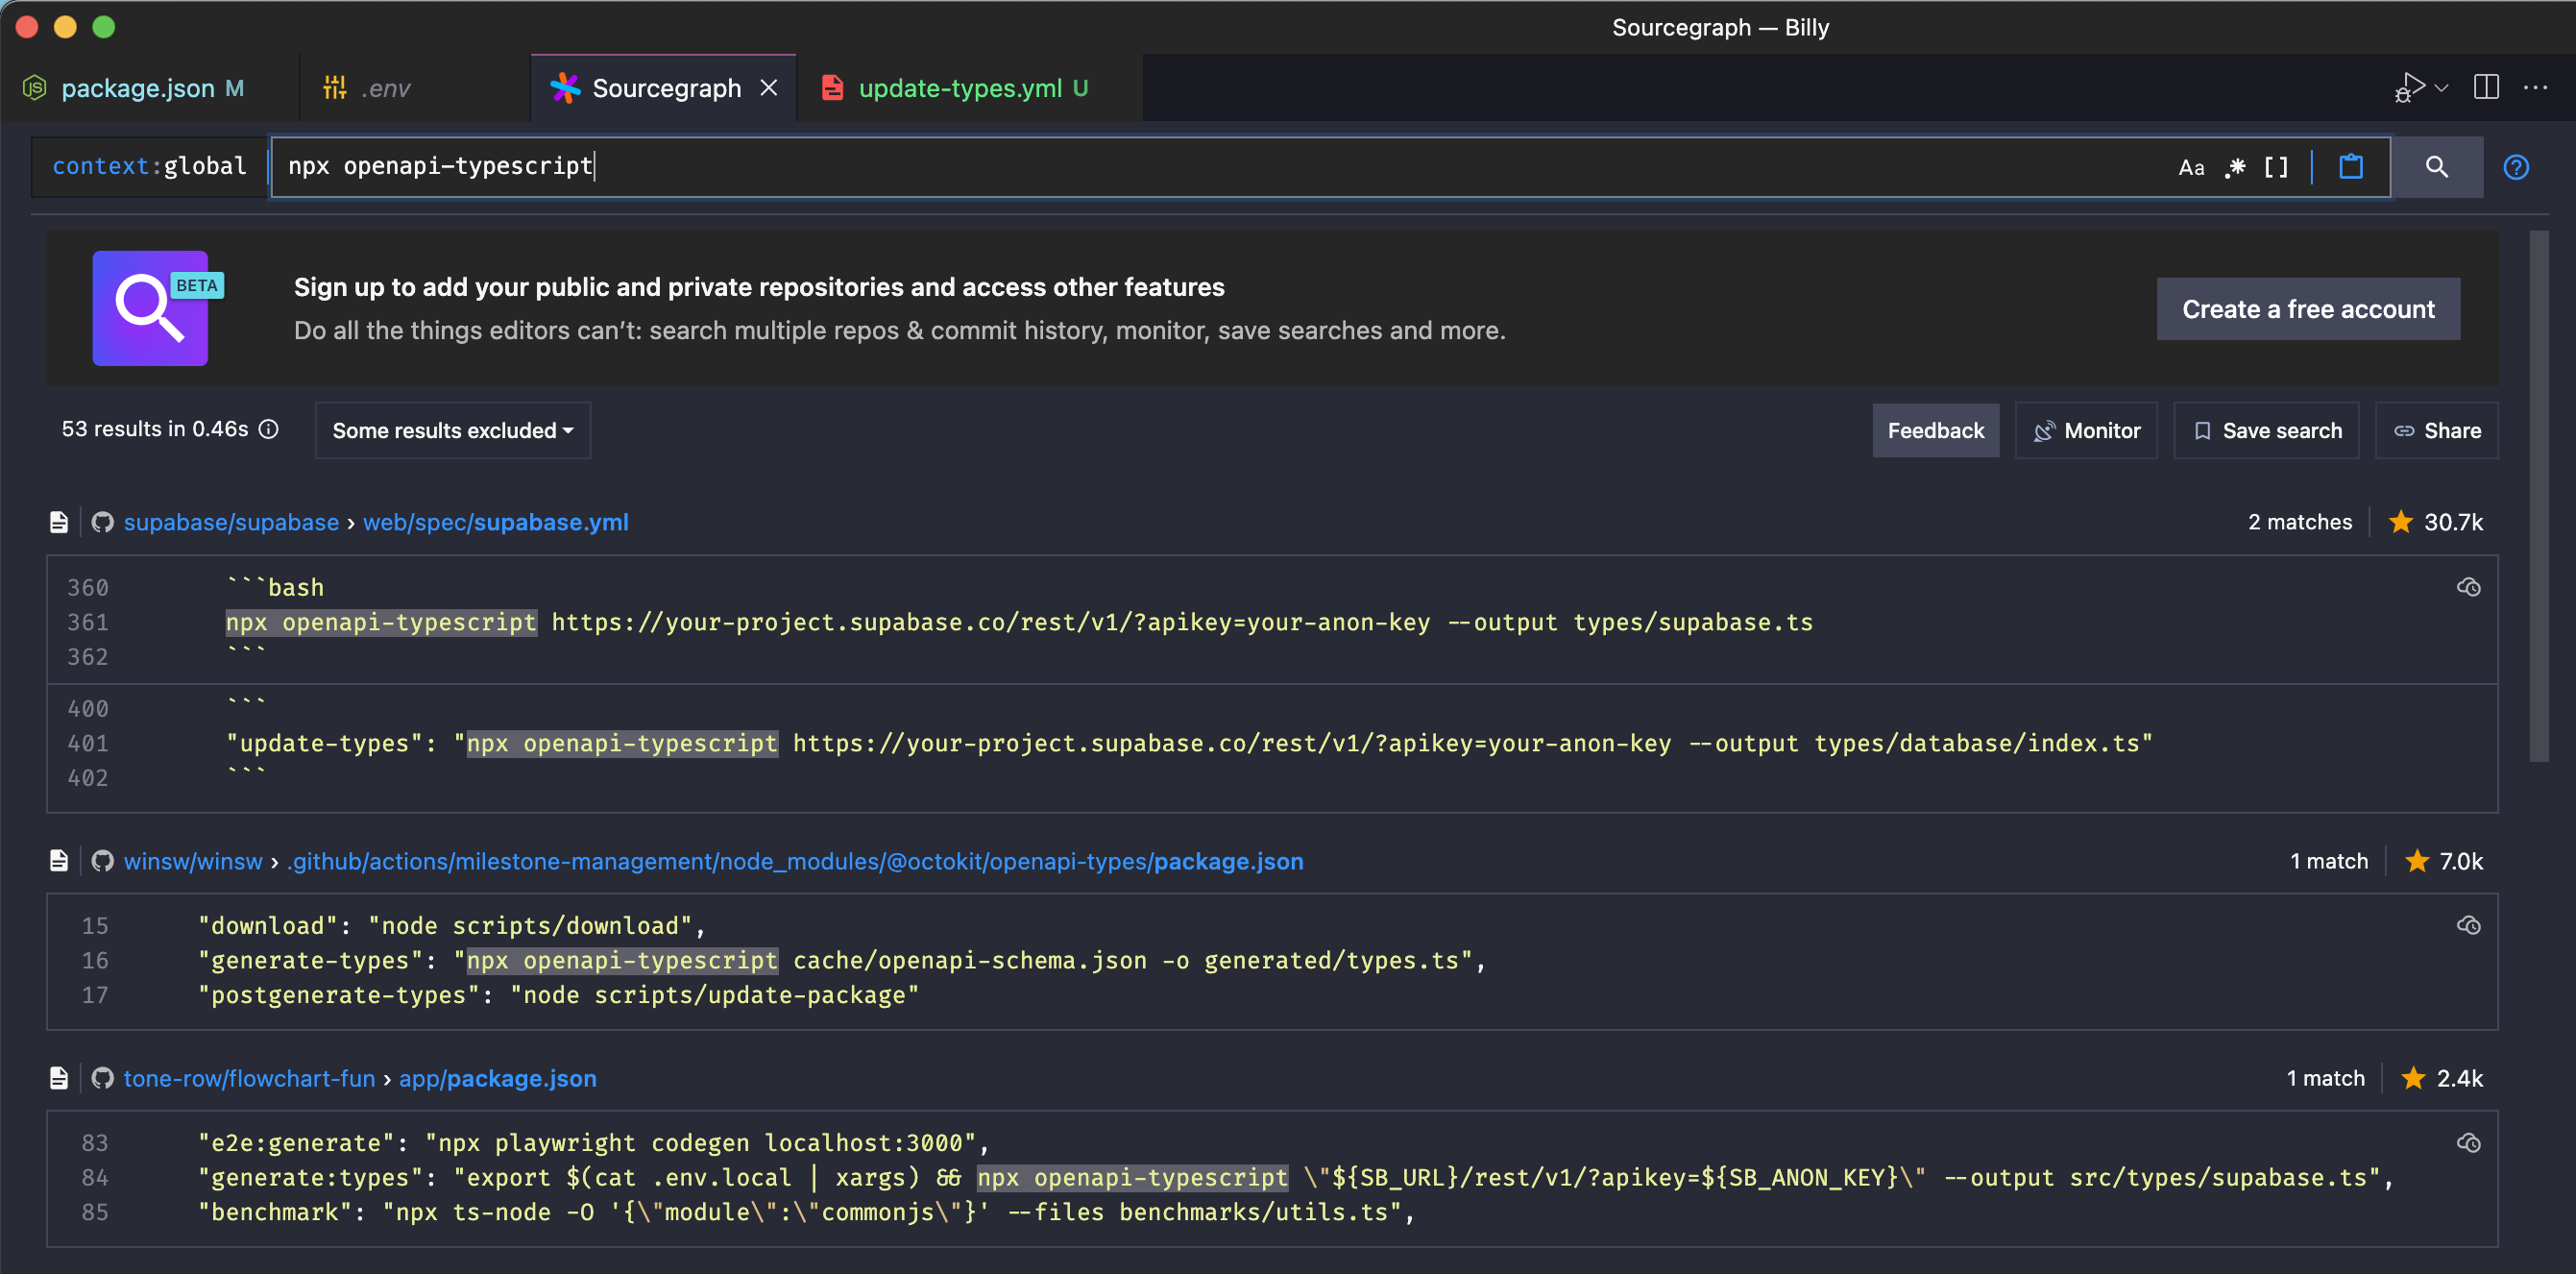Switch to update-types.yml tab
This screenshot has height=1274, width=2576.
(x=959, y=88)
